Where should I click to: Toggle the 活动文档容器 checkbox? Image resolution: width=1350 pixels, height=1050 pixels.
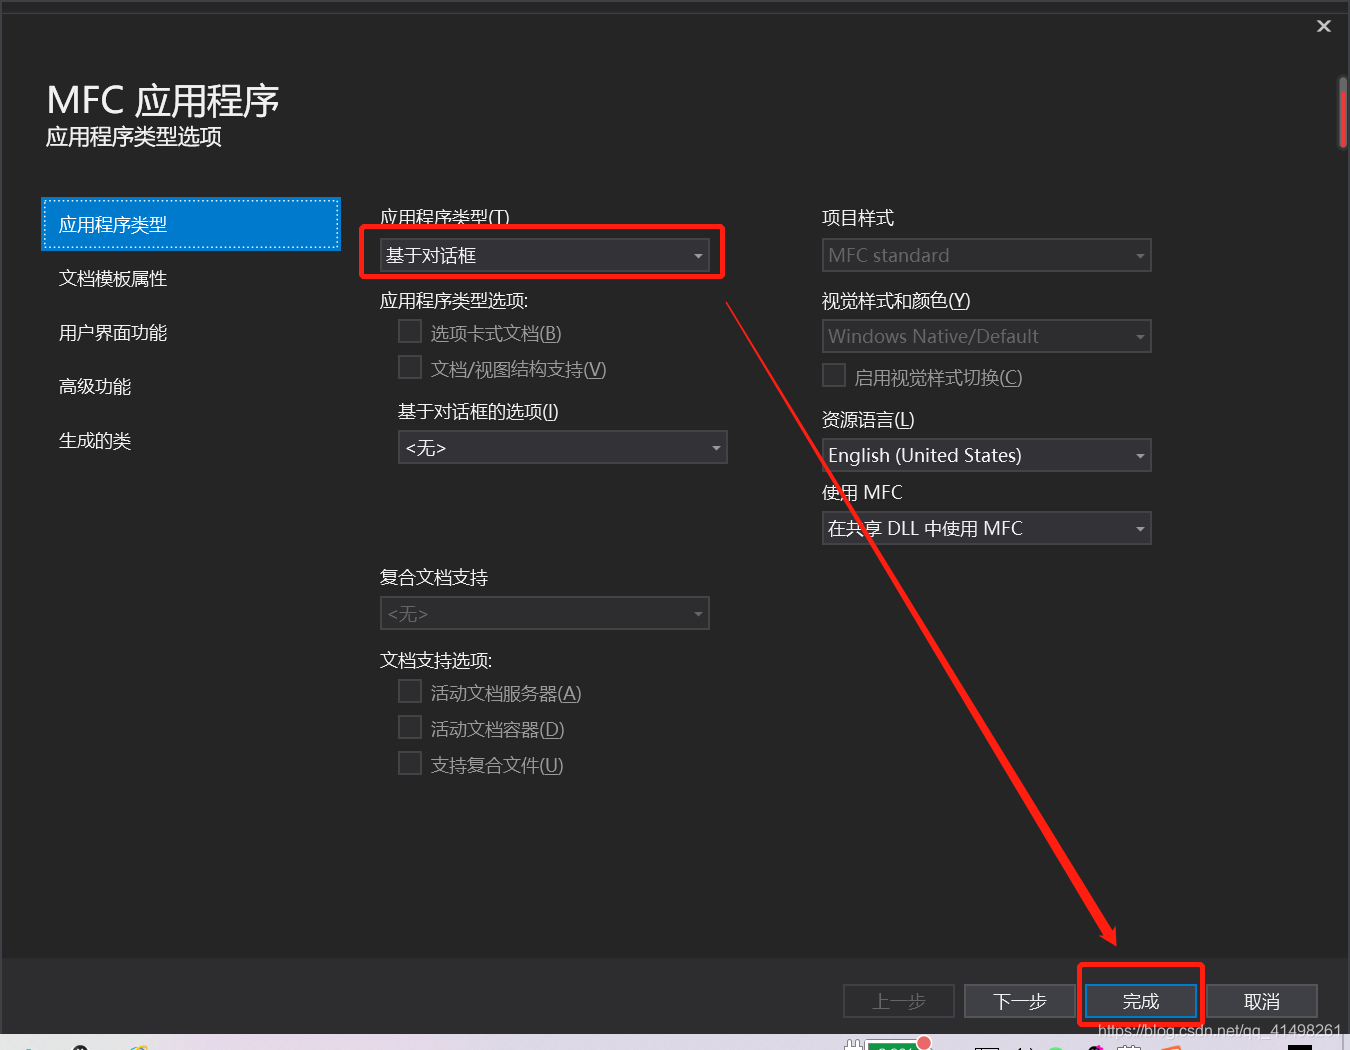(x=410, y=728)
